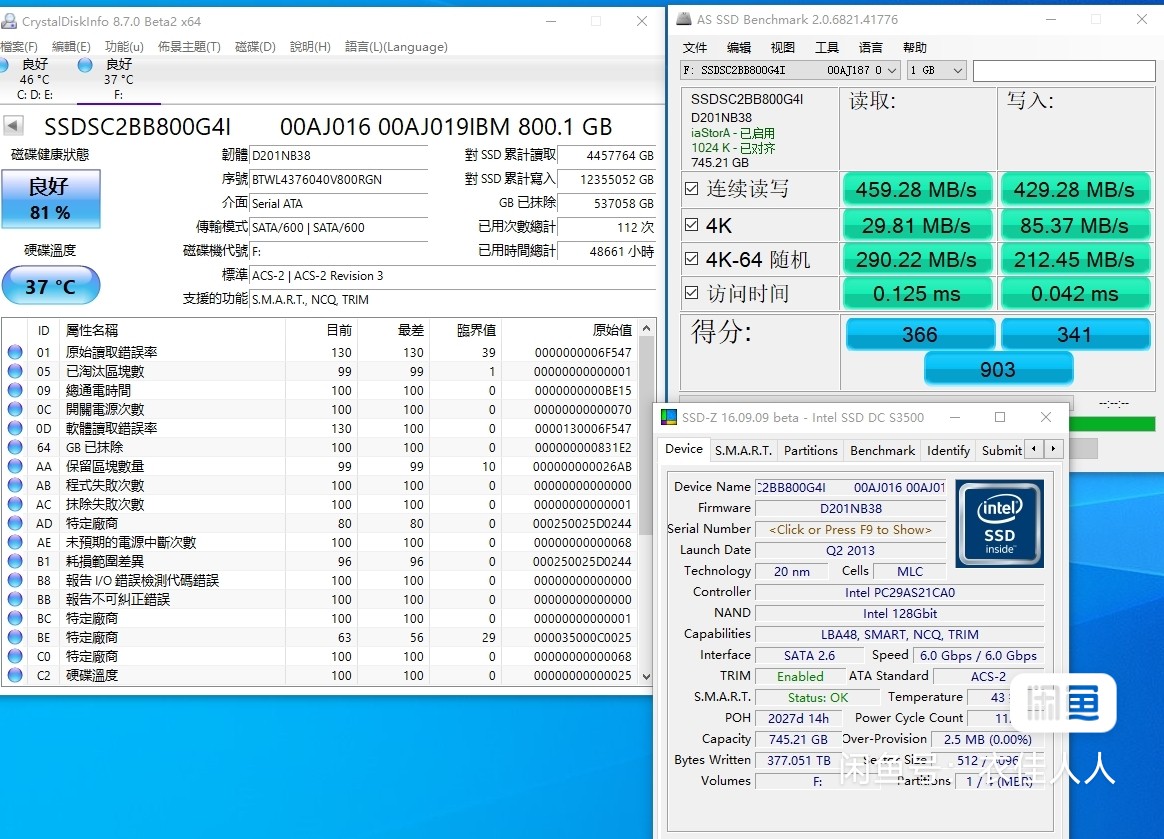Click the 韌體 firmware field D201NB38
The width and height of the screenshot is (1164, 839).
click(339, 155)
